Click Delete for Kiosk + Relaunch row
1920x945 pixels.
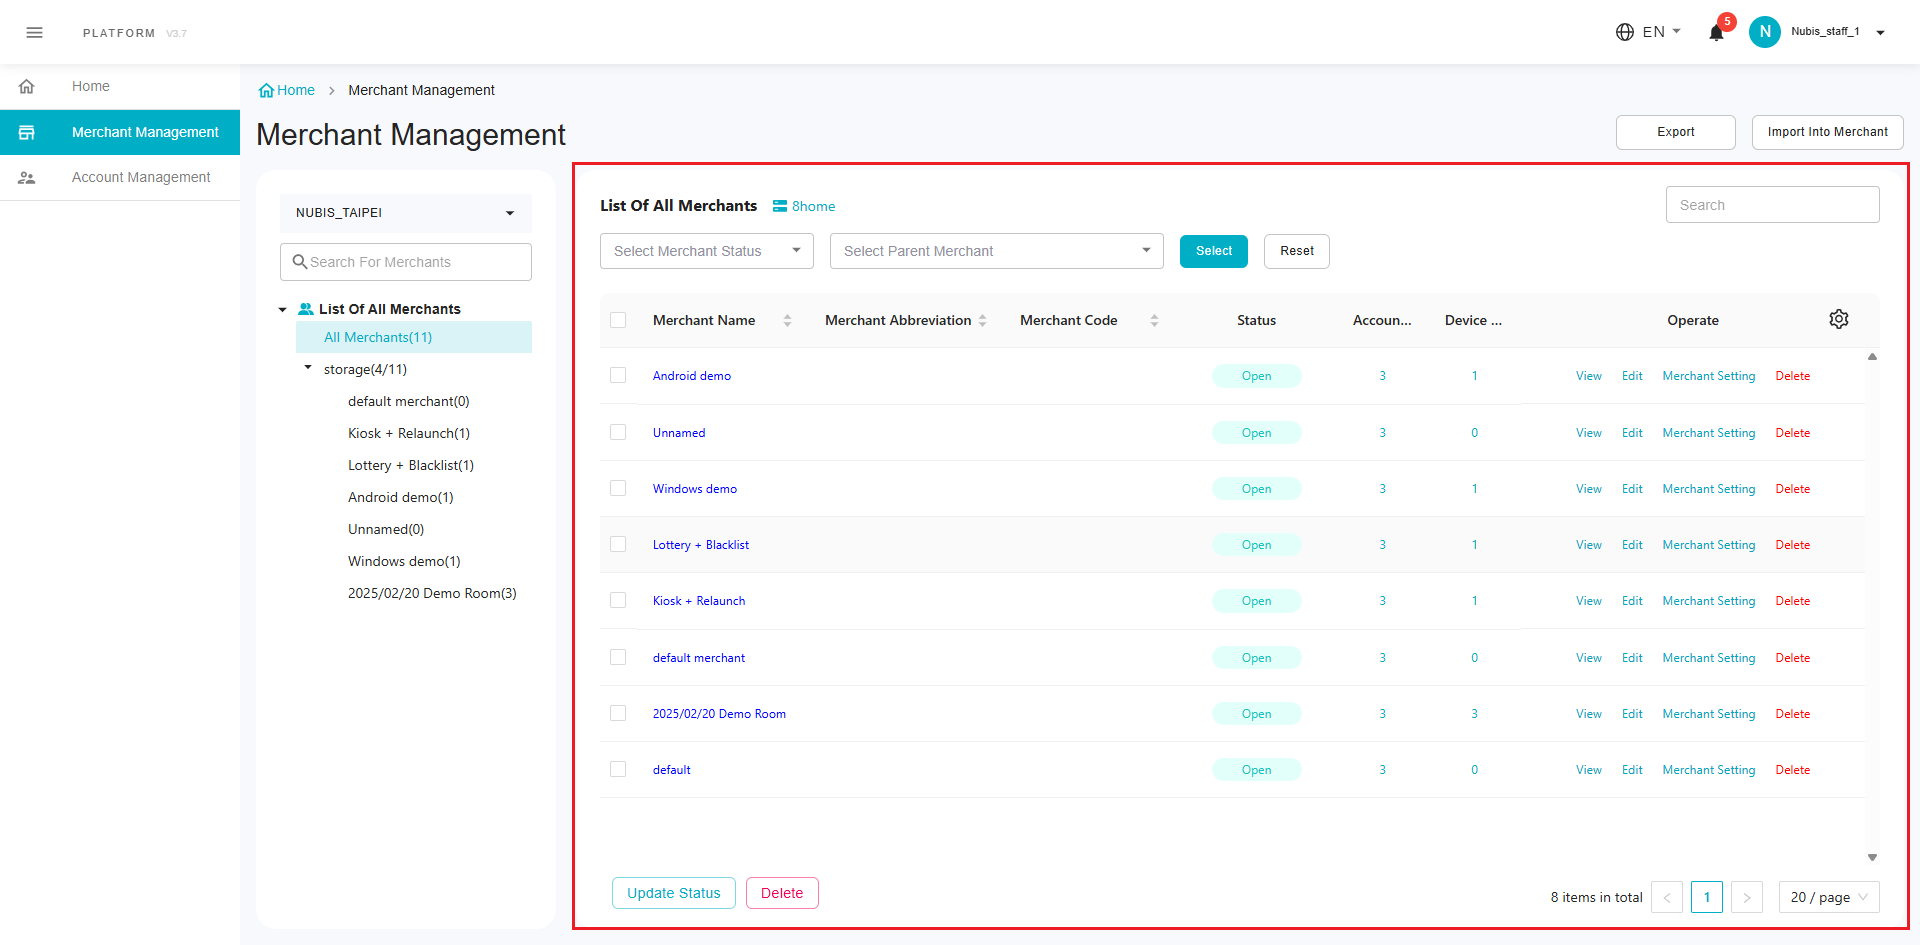1793,601
